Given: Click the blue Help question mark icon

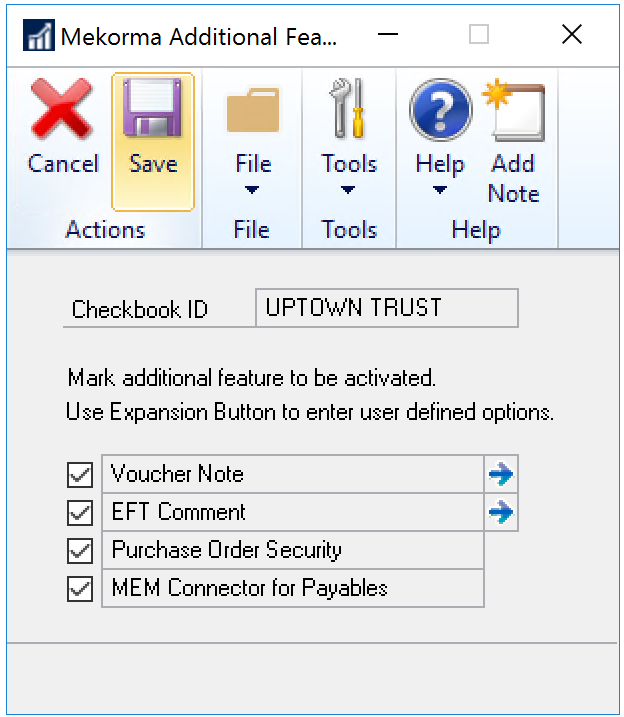Looking at the screenshot, I should coord(440,111).
